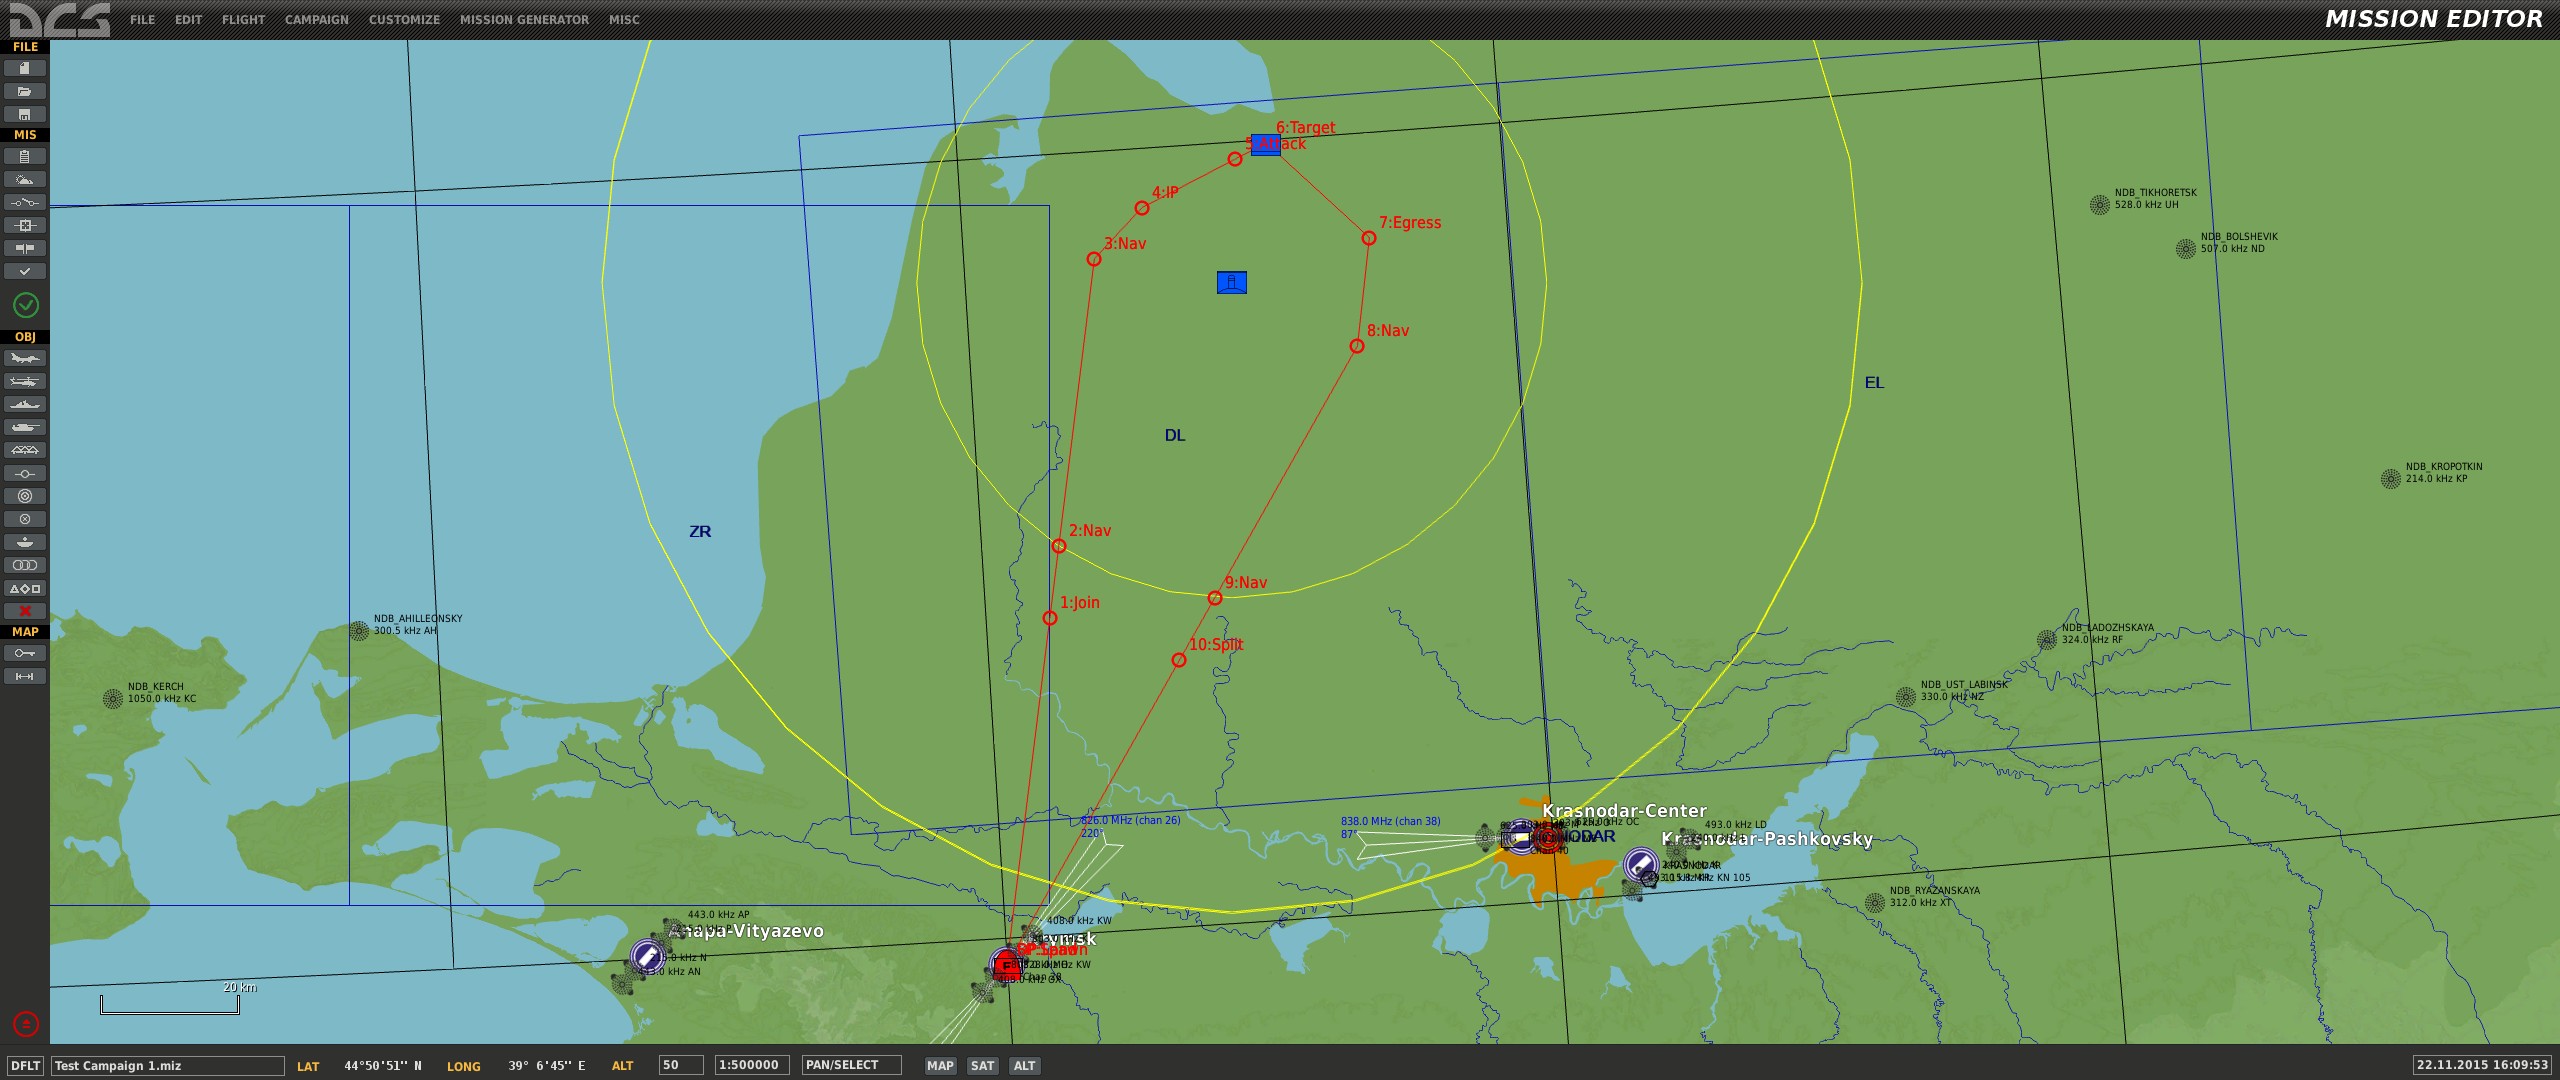The image size is (2560, 1080).
Task: Open the MISC menu
Action: coord(624,19)
